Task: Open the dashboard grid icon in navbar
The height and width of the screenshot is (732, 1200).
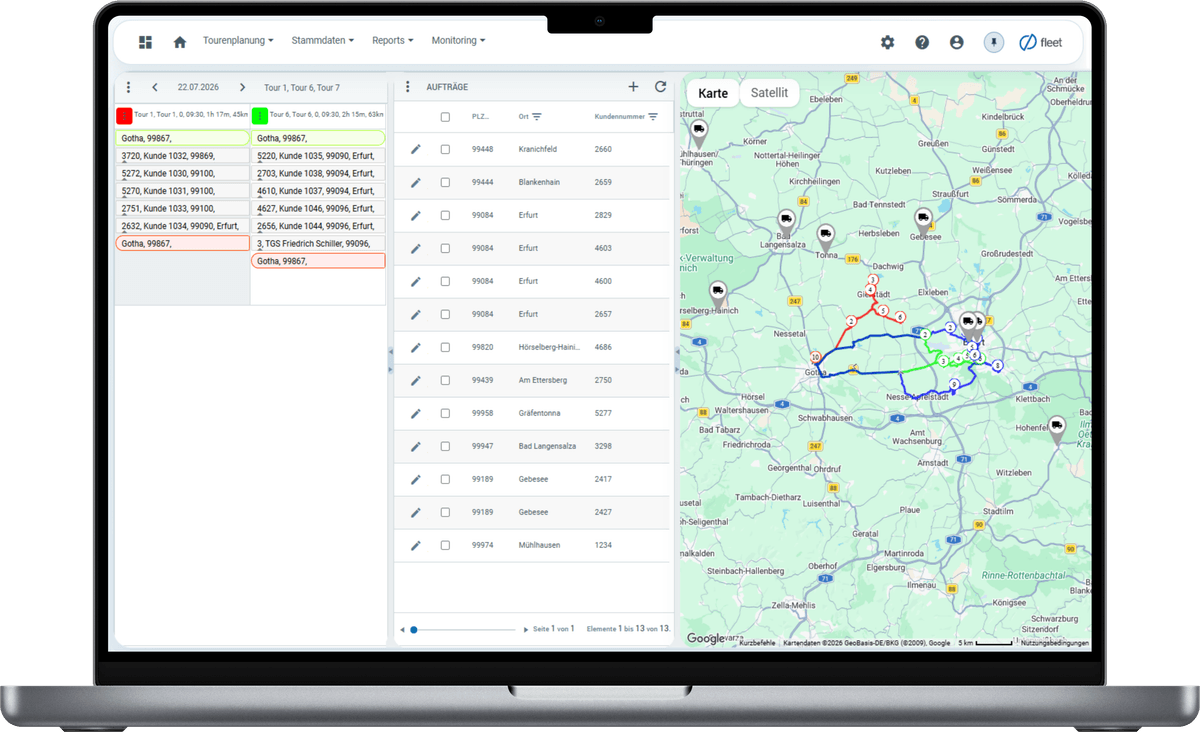Action: 145,42
